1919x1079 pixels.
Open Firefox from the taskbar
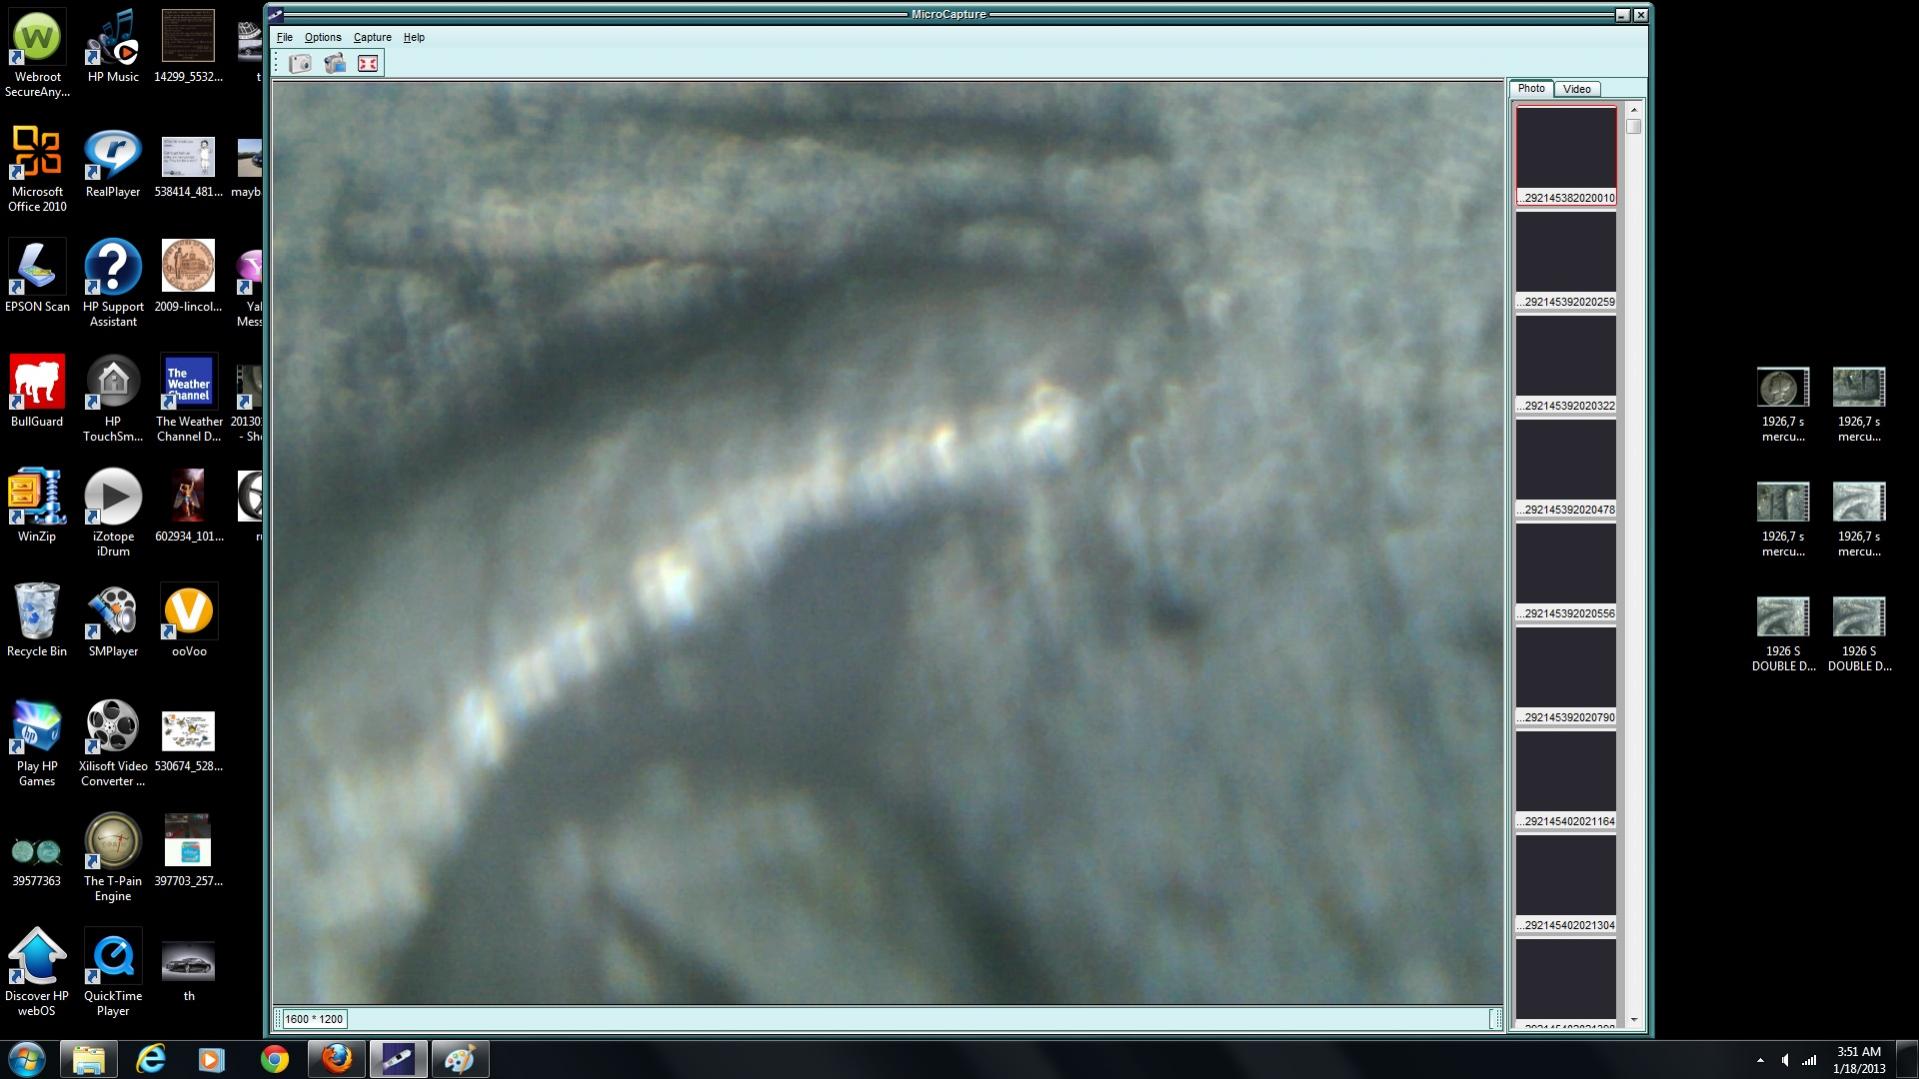[x=336, y=1059]
